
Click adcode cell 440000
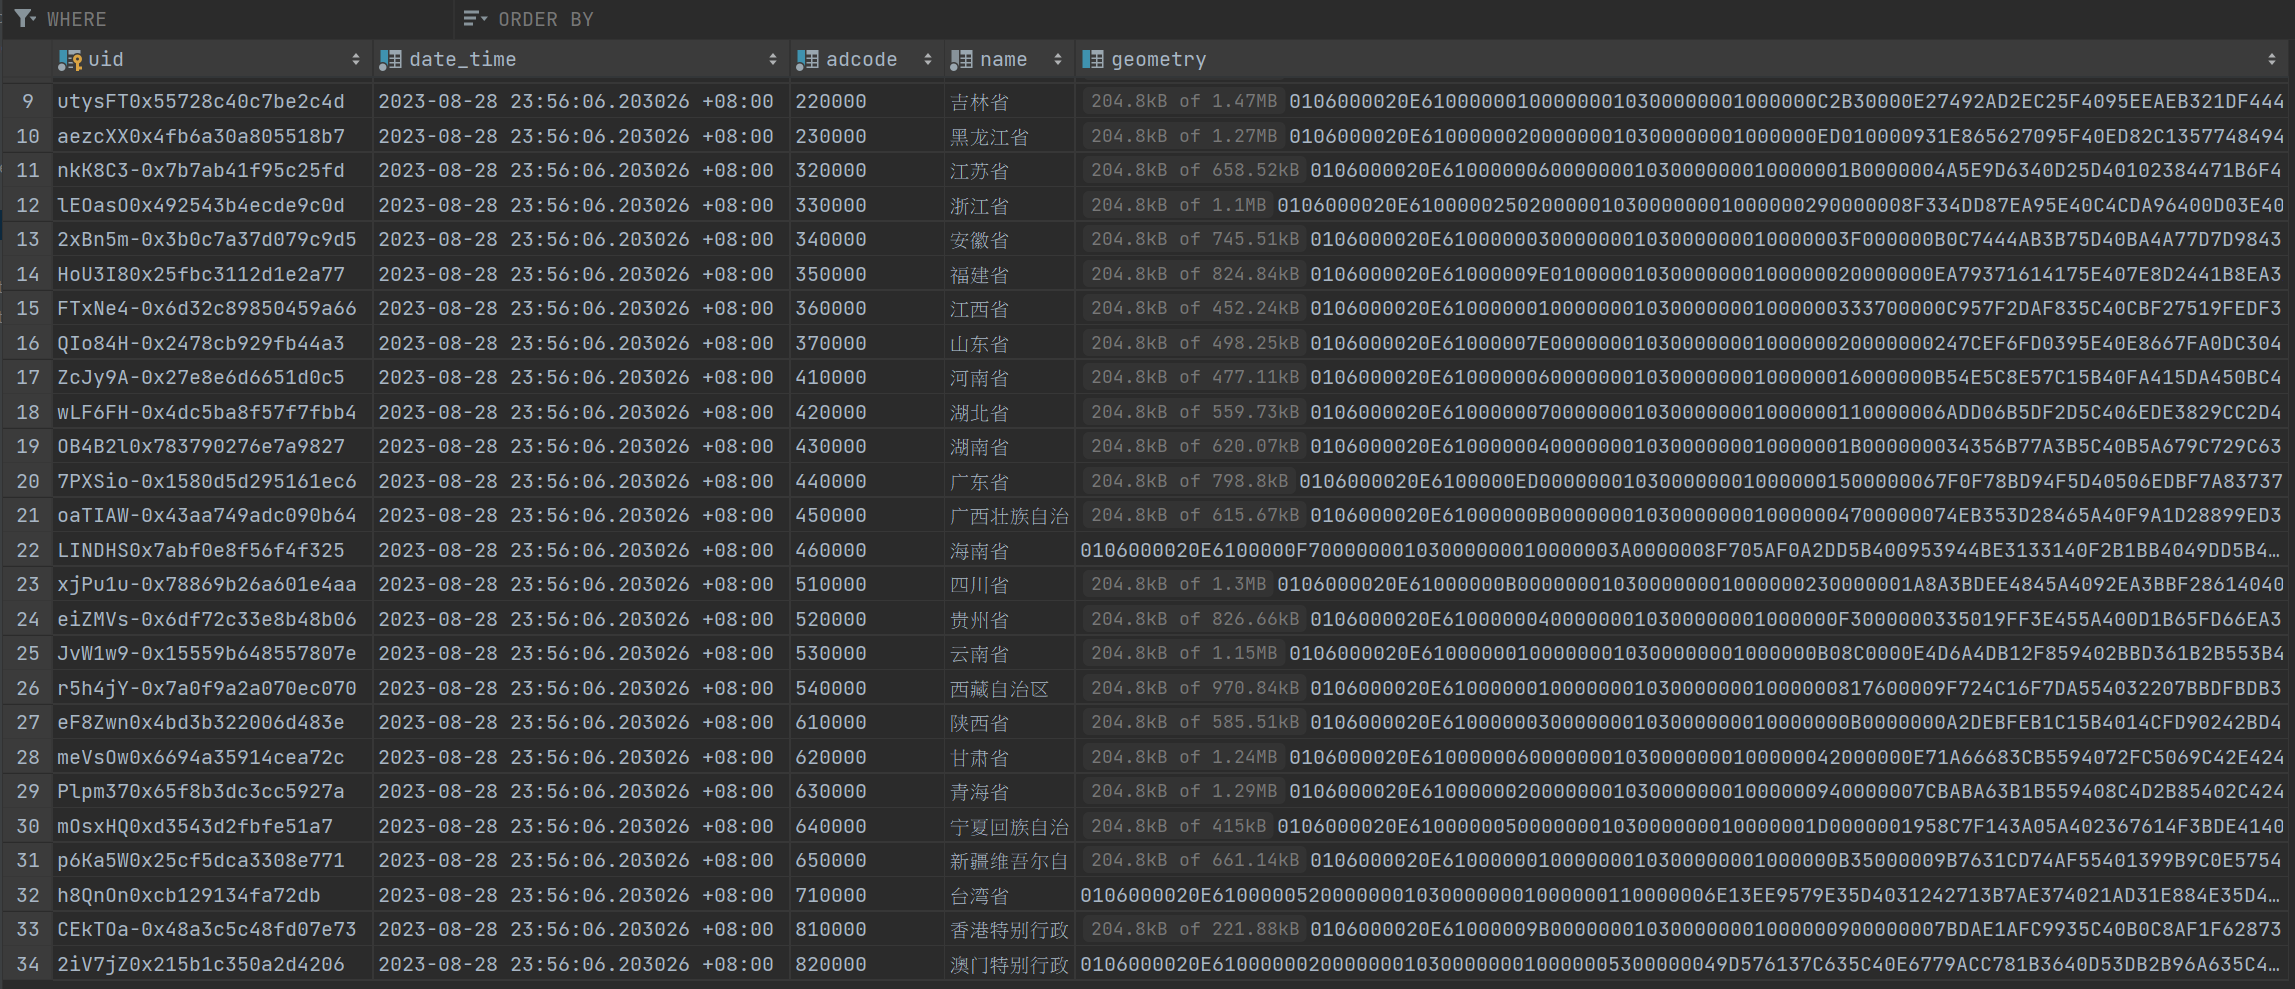(x=867, y=481)
